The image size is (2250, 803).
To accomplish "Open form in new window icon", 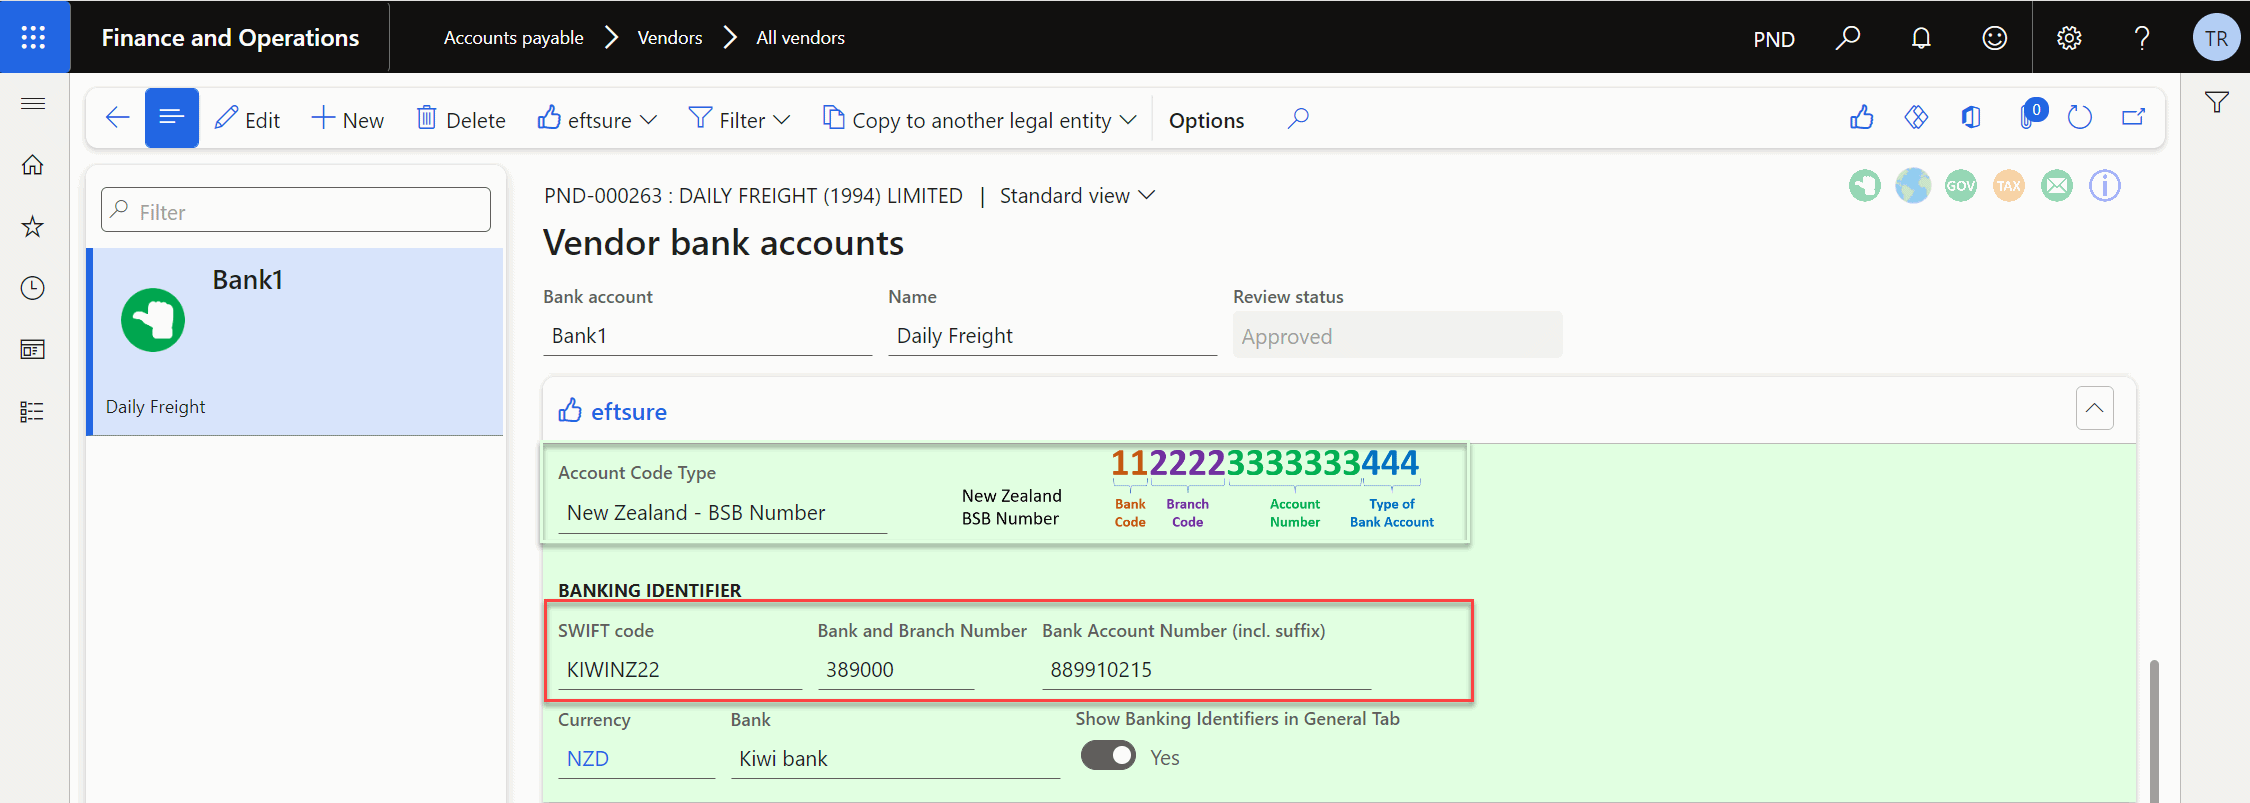I will [x=2134, y=118].
